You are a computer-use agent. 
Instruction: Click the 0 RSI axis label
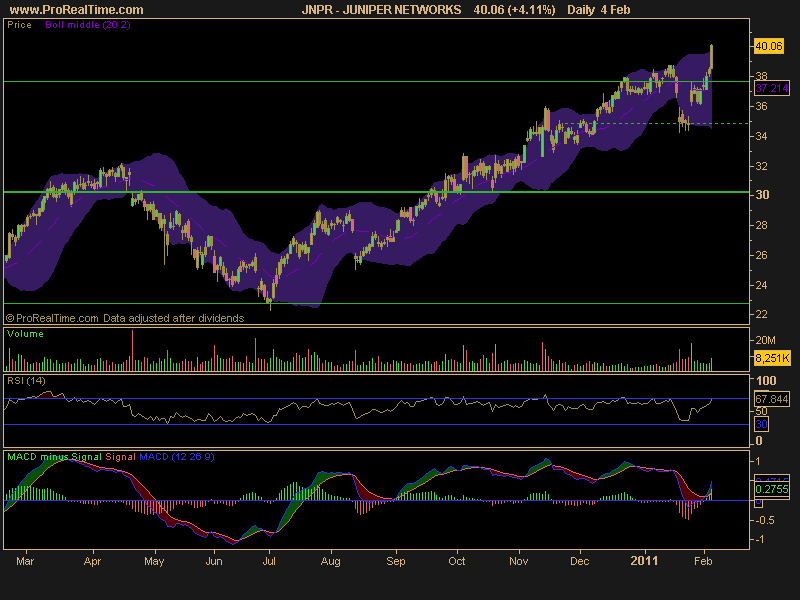coord(759,440)
